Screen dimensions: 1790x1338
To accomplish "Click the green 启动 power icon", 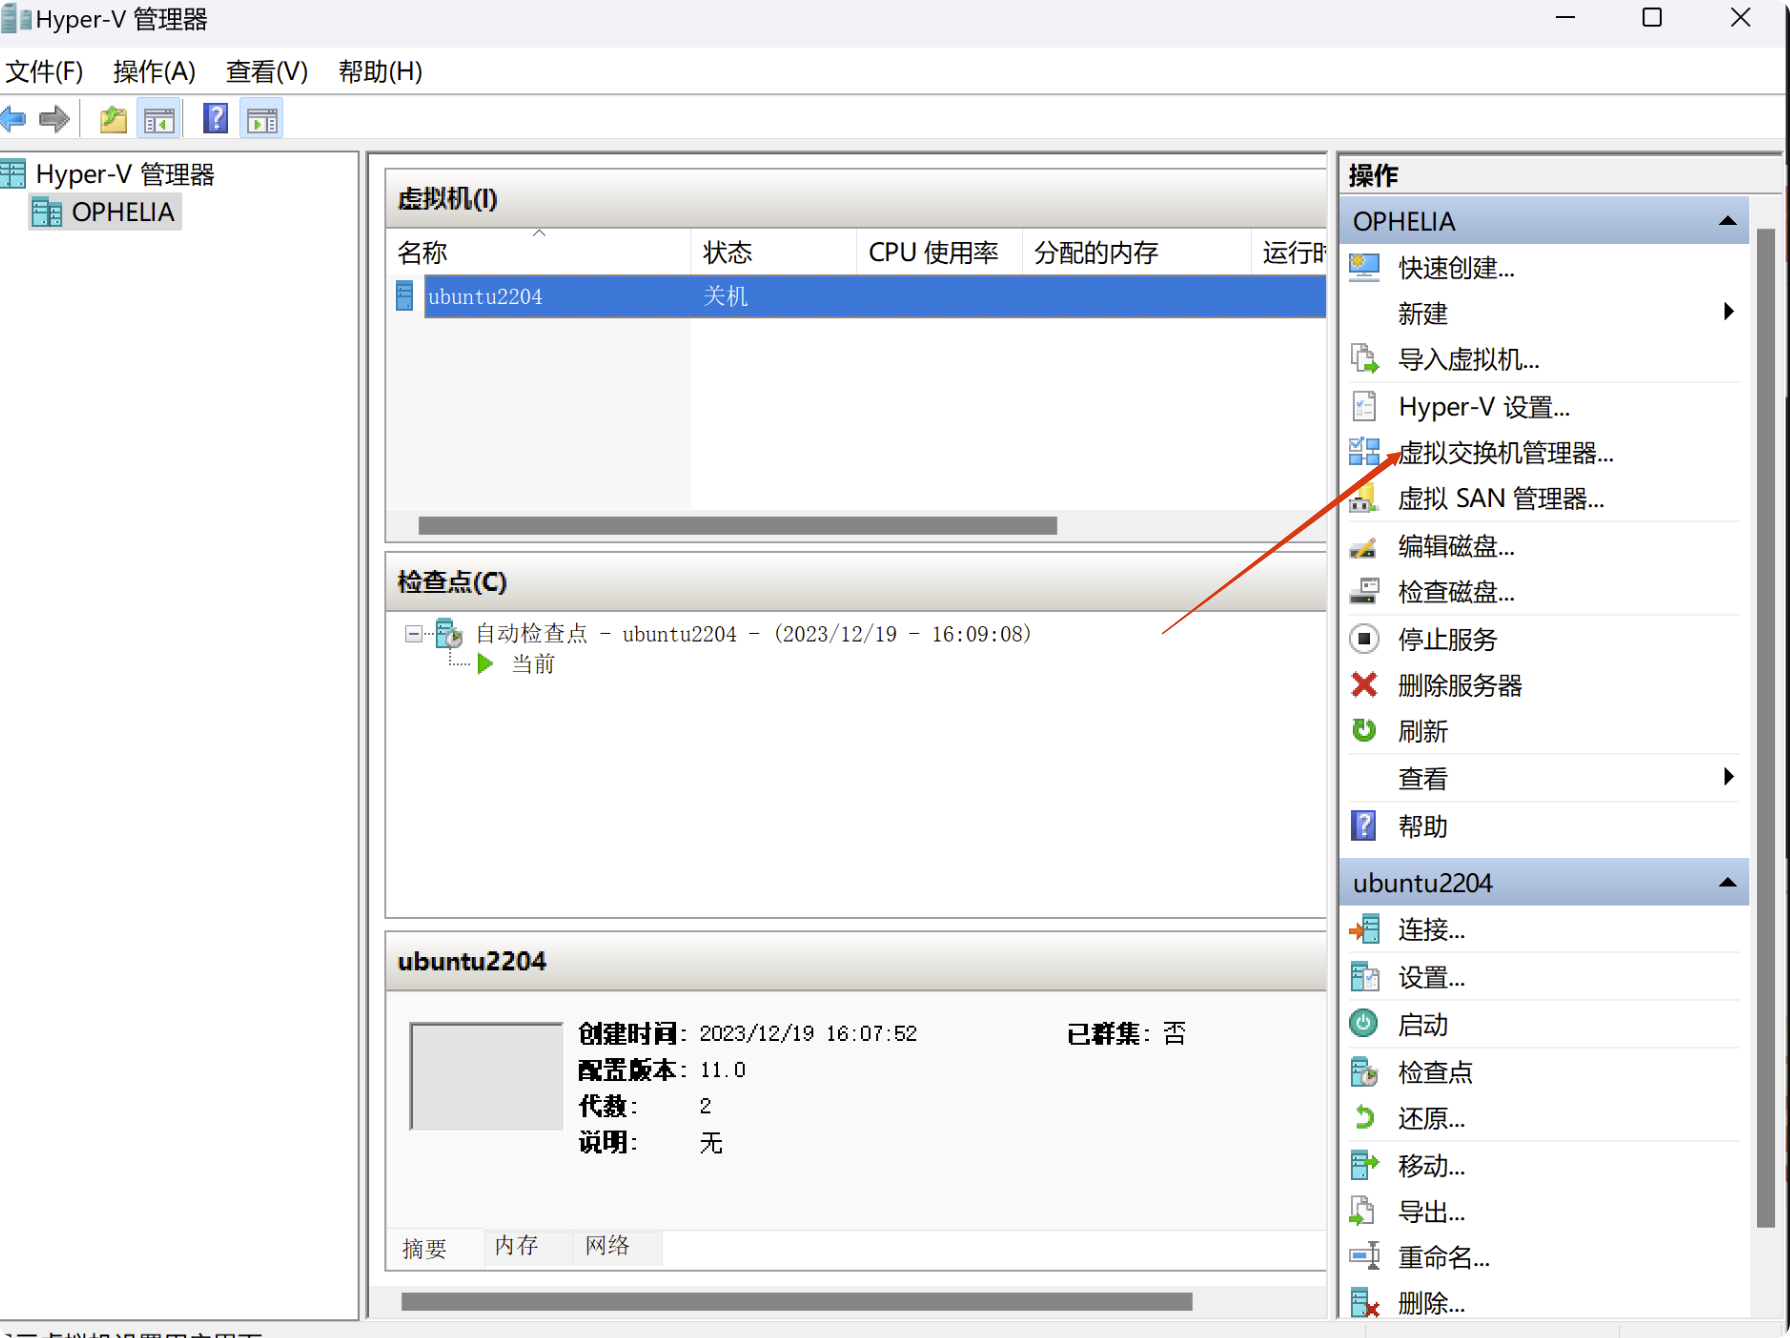I will pos(1364,1023).
